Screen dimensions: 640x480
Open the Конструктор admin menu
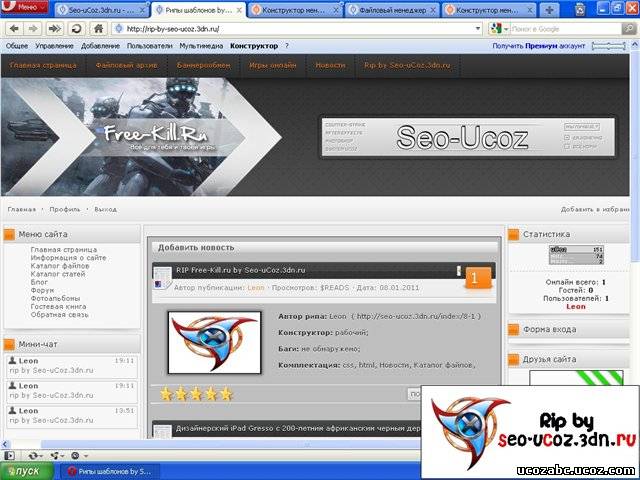point(254,46)
